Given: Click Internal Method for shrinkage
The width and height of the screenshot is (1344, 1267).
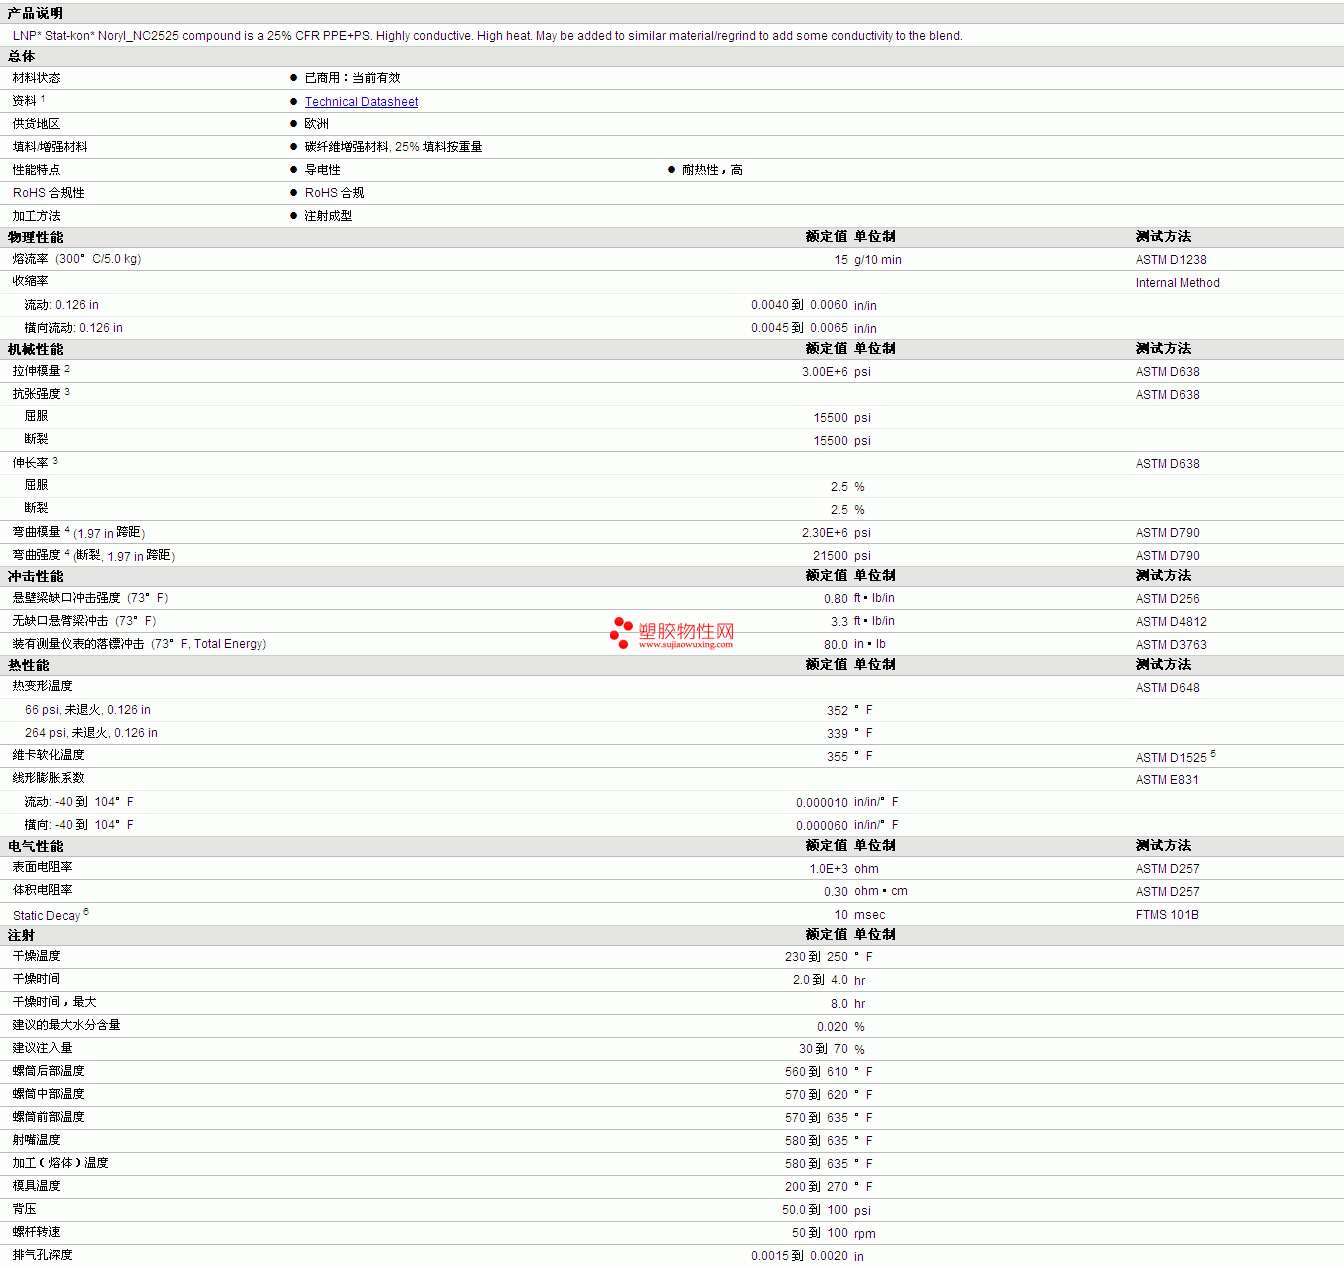Looking at the screenshot, I should (x=1177, y=283).
